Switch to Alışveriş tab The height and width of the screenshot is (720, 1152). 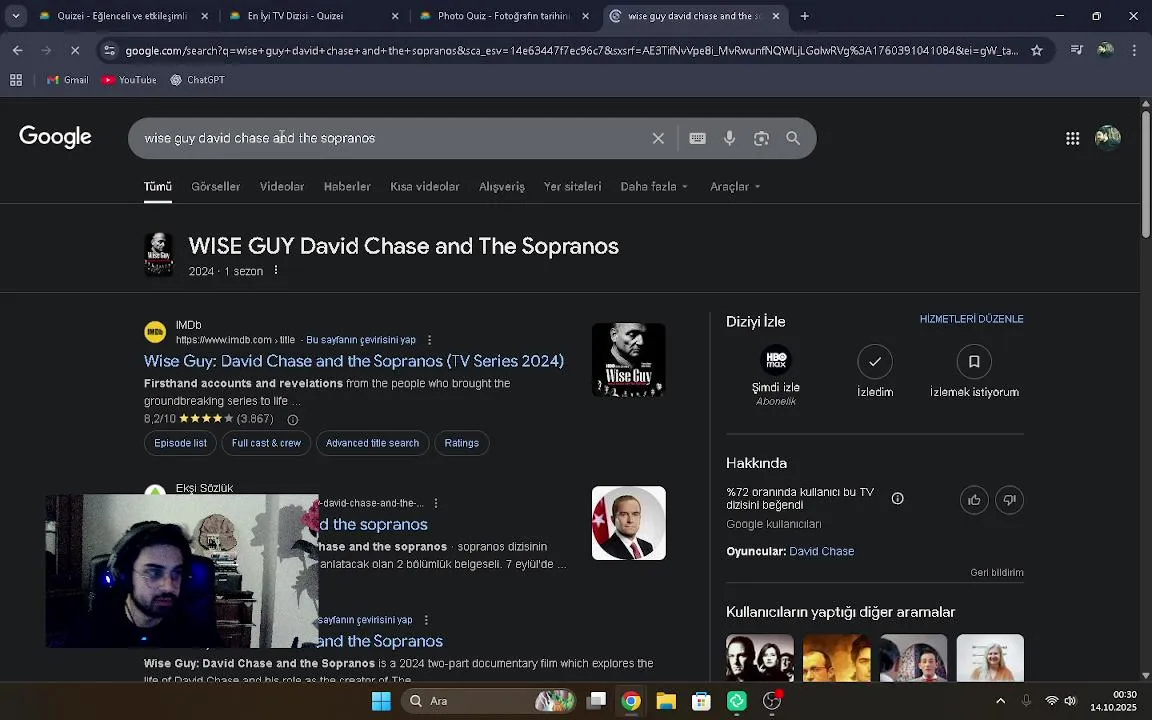tap(502, 187)
